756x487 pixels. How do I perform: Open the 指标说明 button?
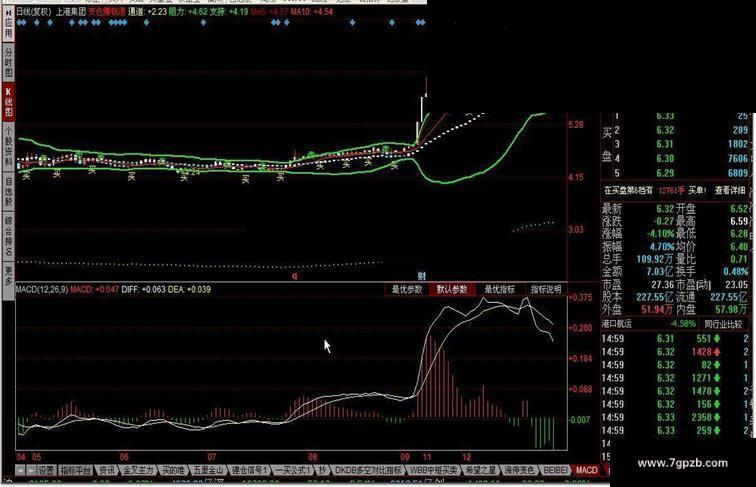coord(546,289)
